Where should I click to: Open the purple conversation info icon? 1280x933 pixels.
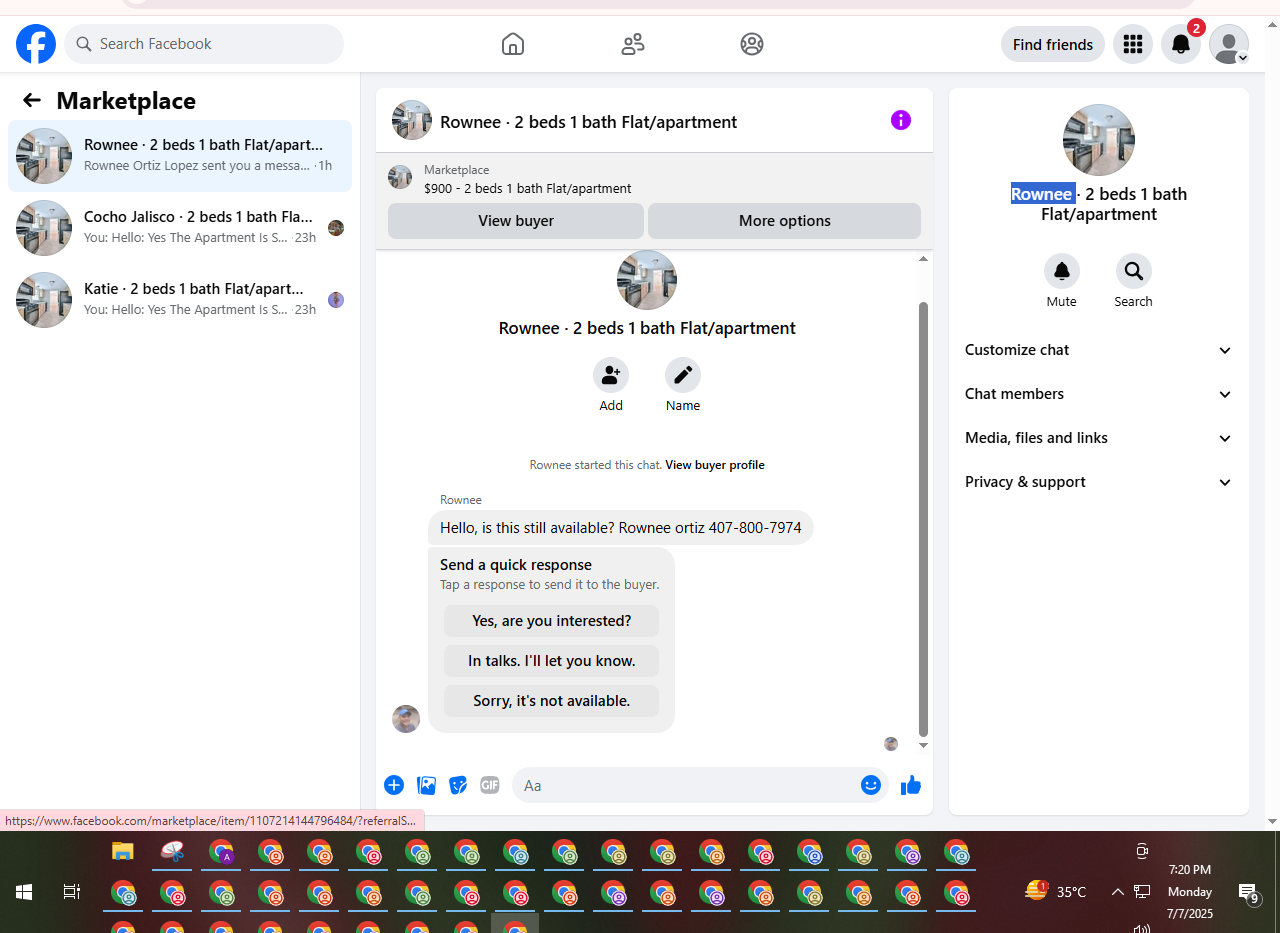[901, 120]
